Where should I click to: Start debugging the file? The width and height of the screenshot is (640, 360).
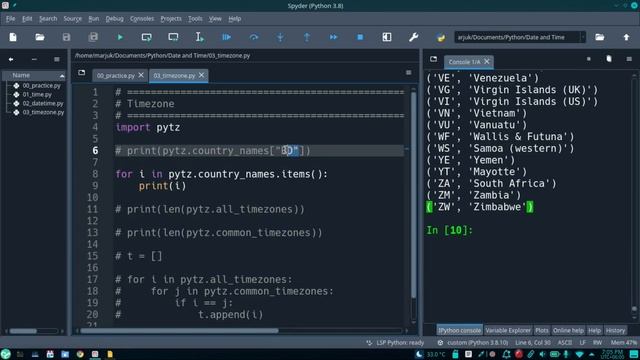point(227,37)
